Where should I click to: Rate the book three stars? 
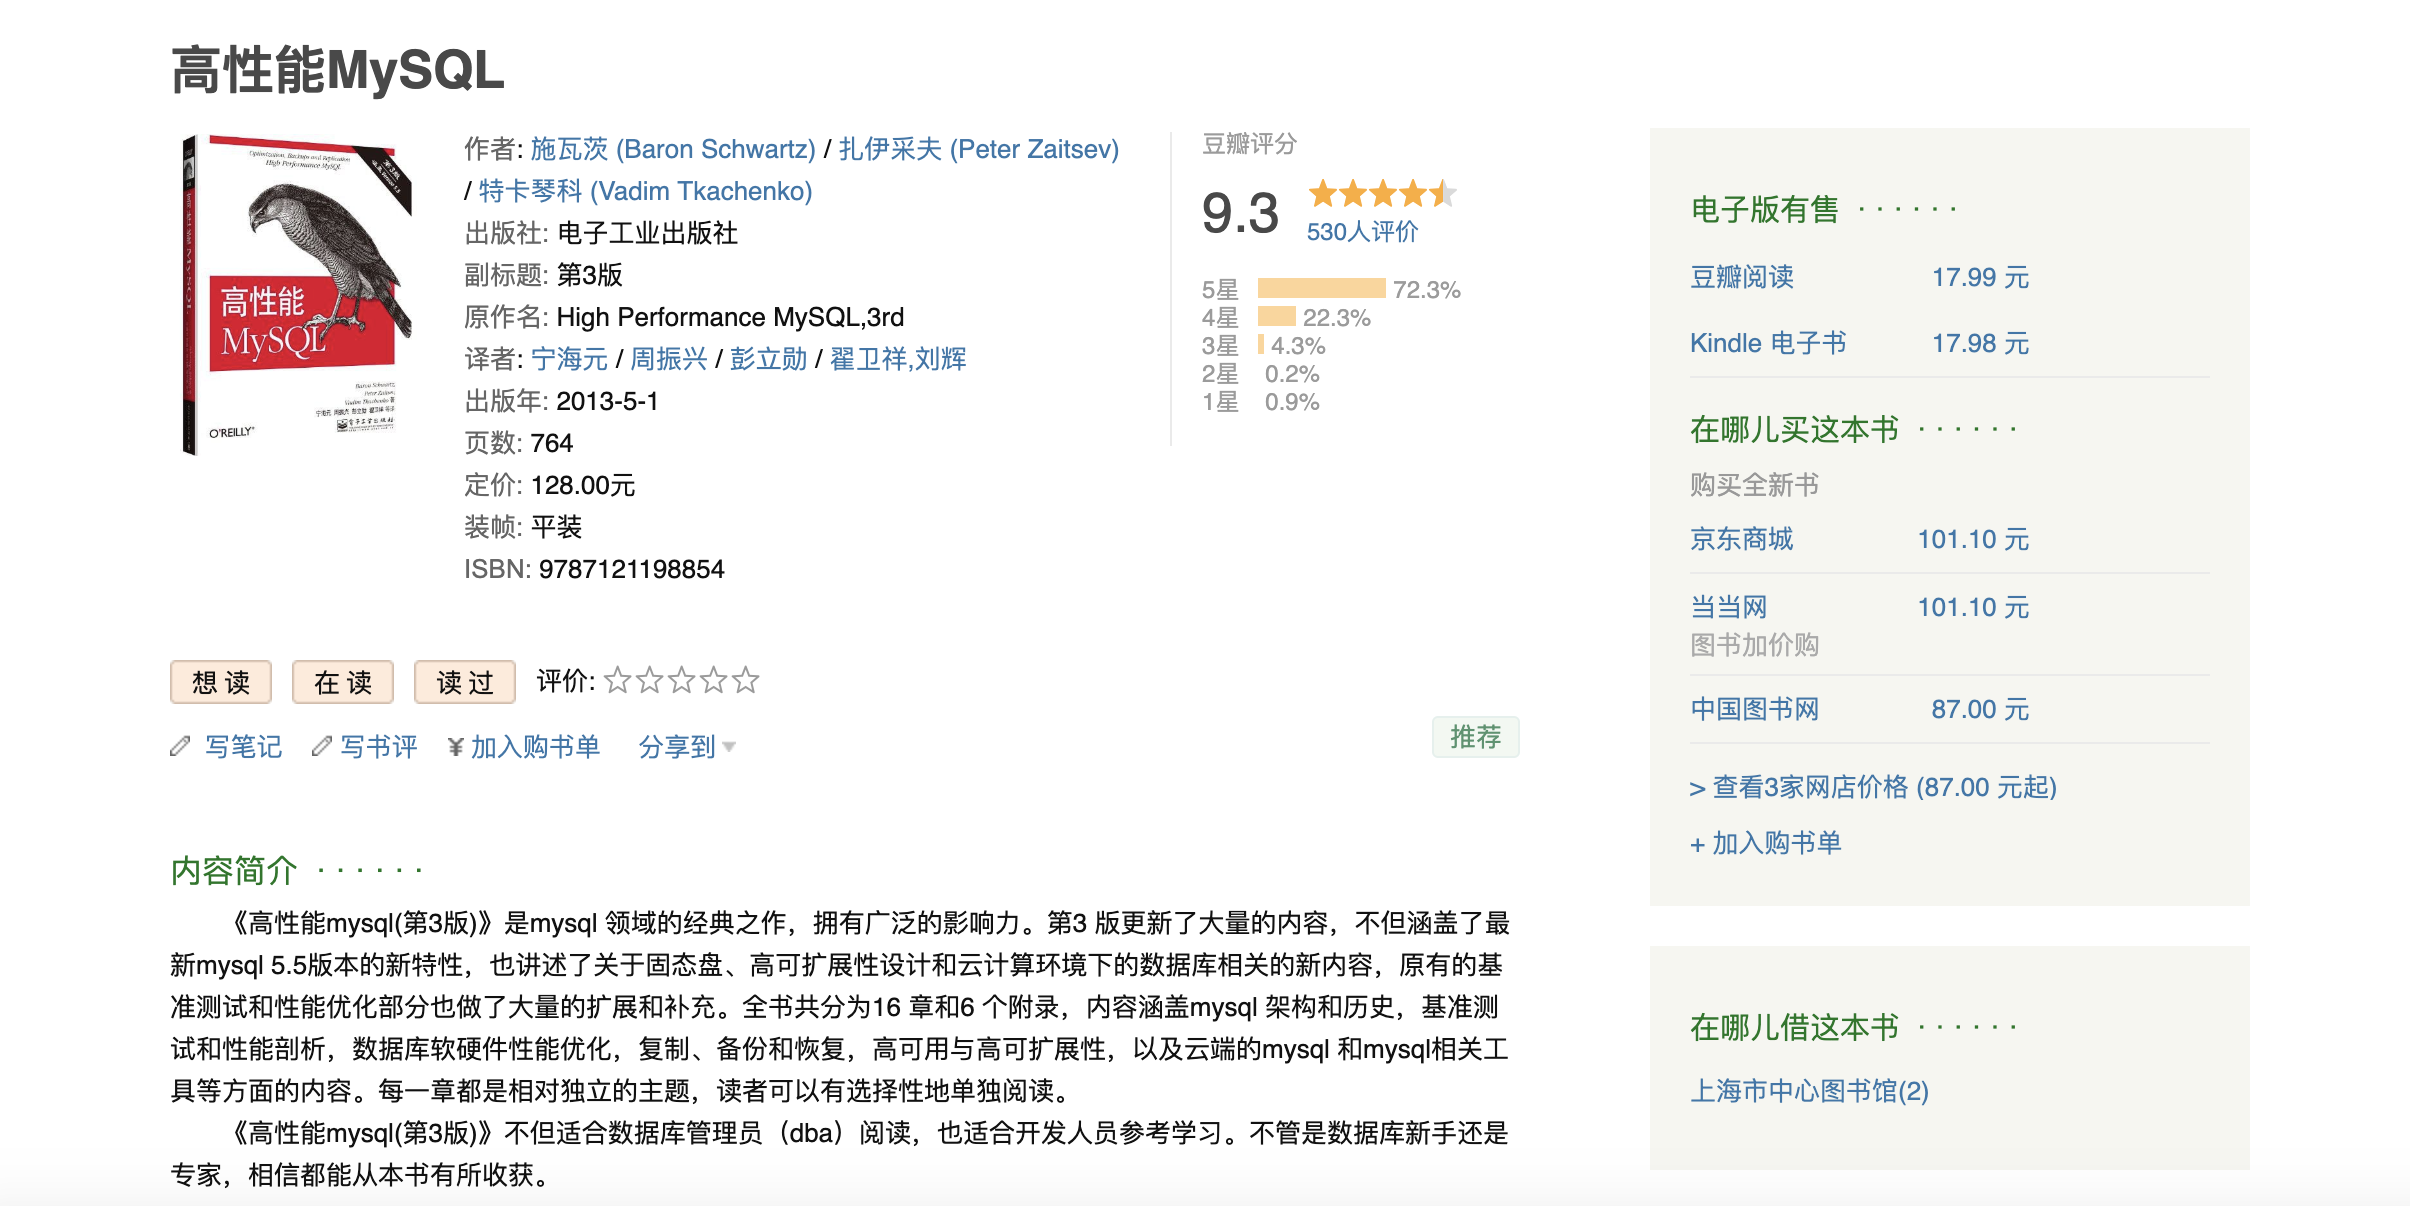[682, 681]
